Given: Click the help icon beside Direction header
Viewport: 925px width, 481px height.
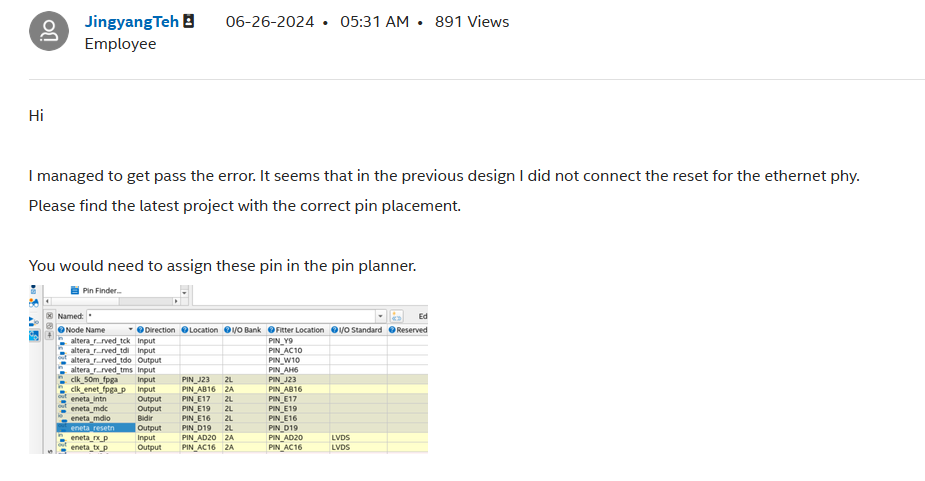Looking at the screenshot, I should (x=140, y=330).
